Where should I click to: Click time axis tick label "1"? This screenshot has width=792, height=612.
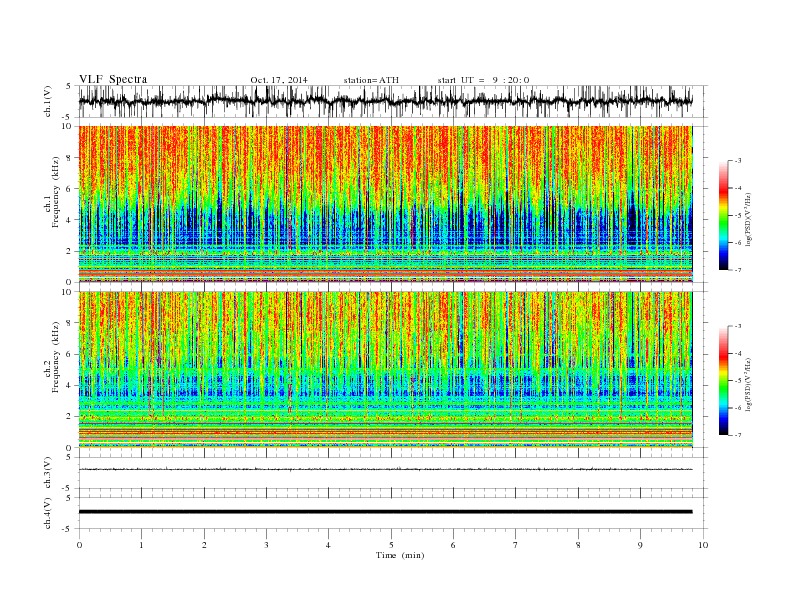tap(141, 545)
